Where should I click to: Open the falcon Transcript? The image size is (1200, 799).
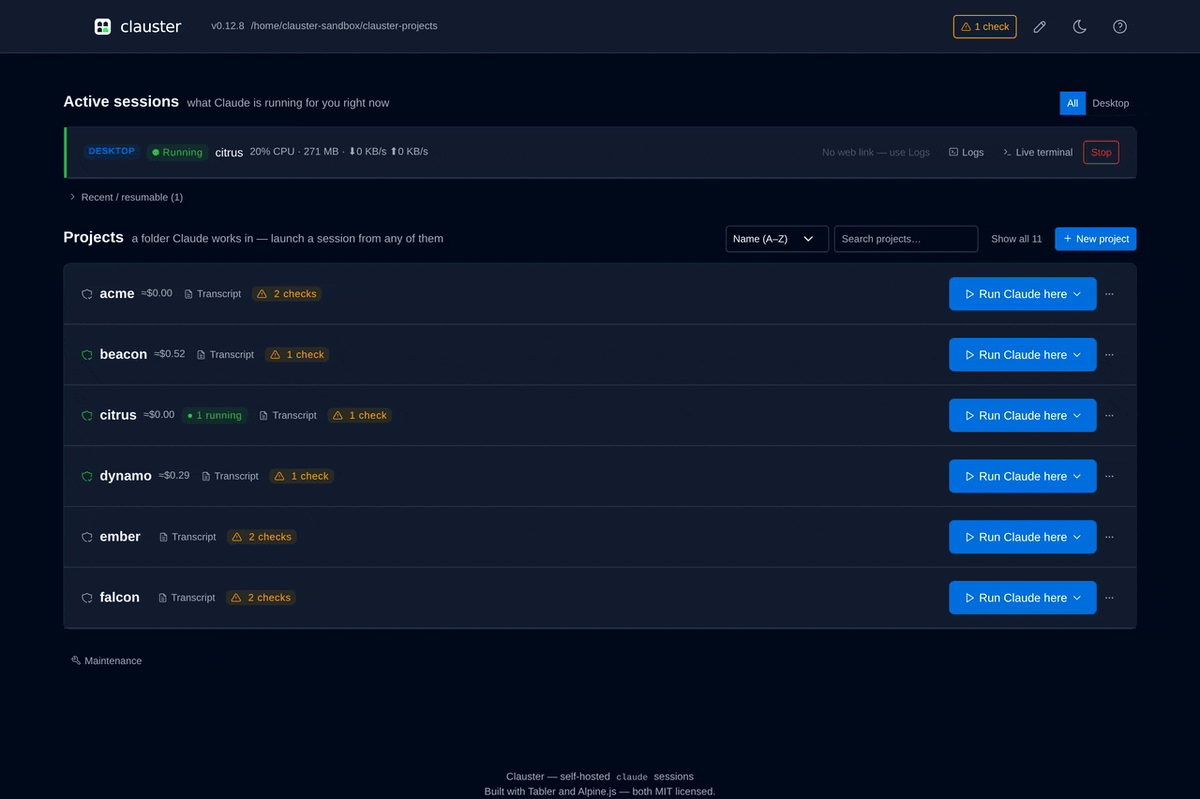pyautogui.click(x=187, y=598)
